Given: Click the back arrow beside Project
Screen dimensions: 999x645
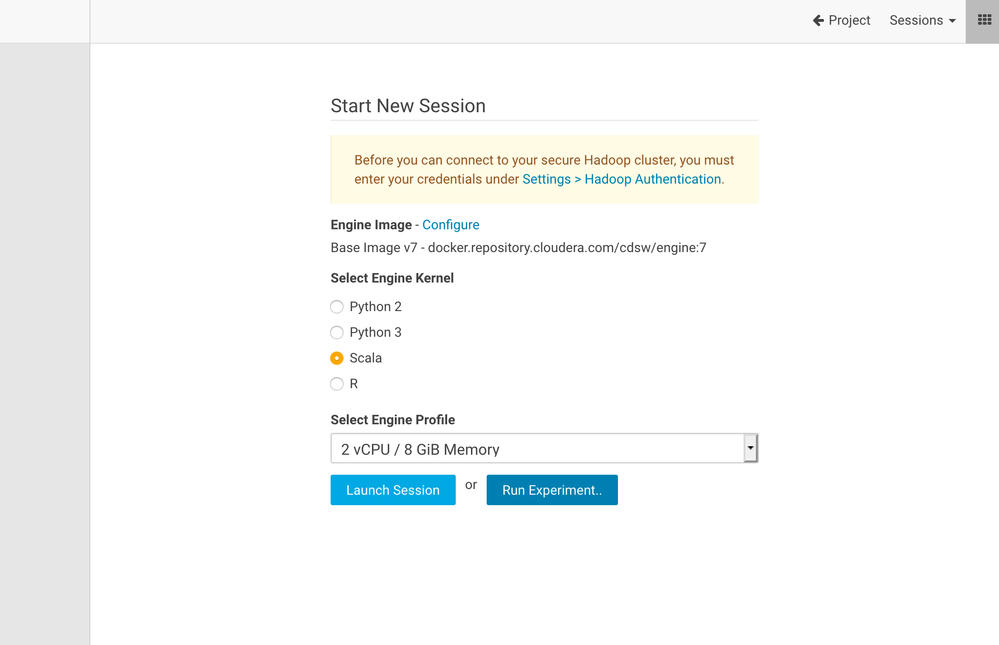Looking at the screenshot, I should pos(818,20).
